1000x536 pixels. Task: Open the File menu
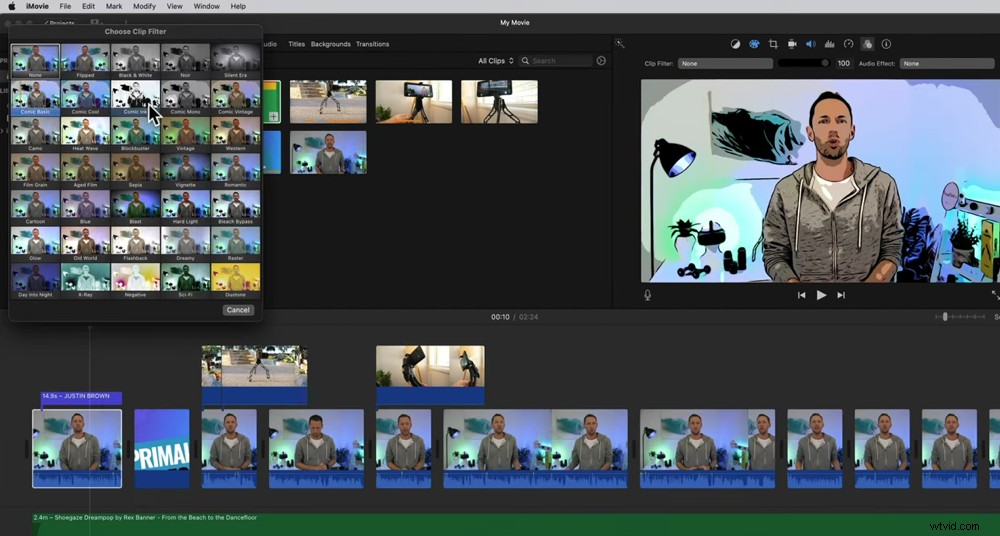coord(65,6)
